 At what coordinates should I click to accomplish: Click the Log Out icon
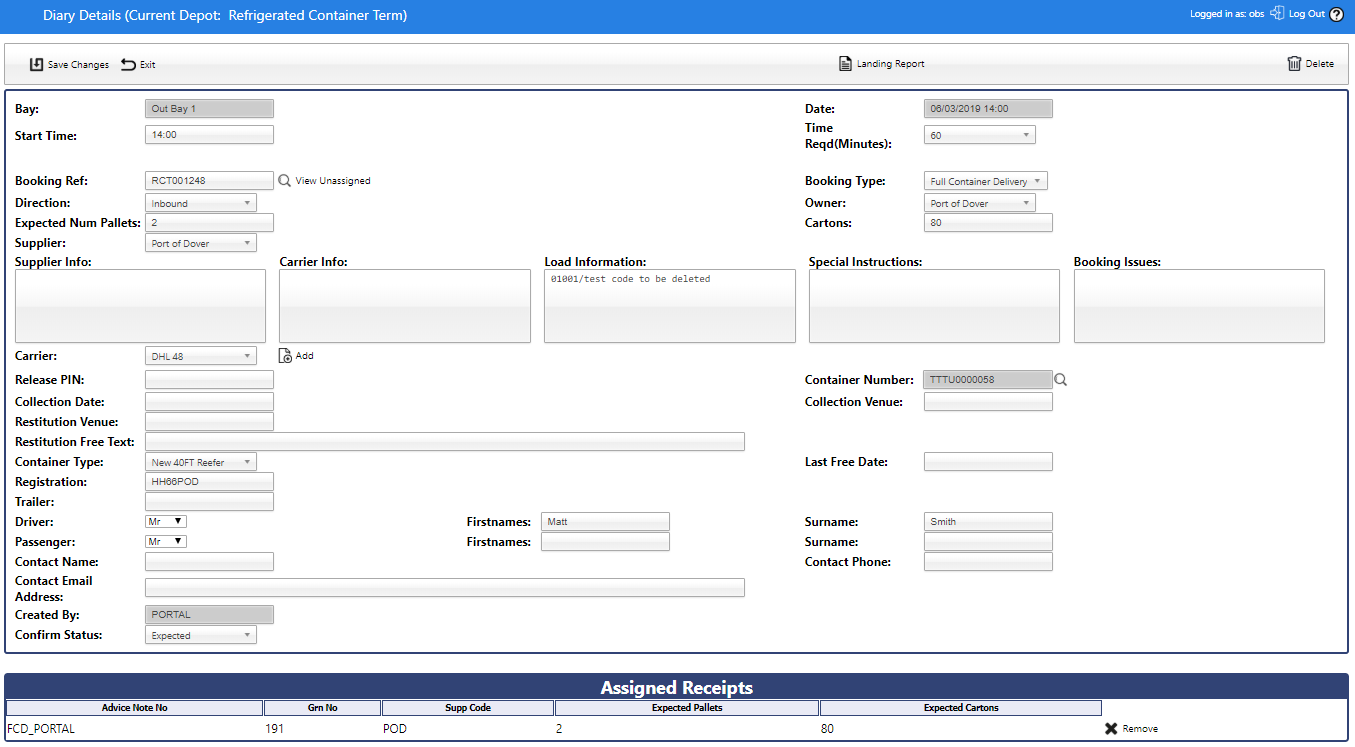(x=1277, y=14)
